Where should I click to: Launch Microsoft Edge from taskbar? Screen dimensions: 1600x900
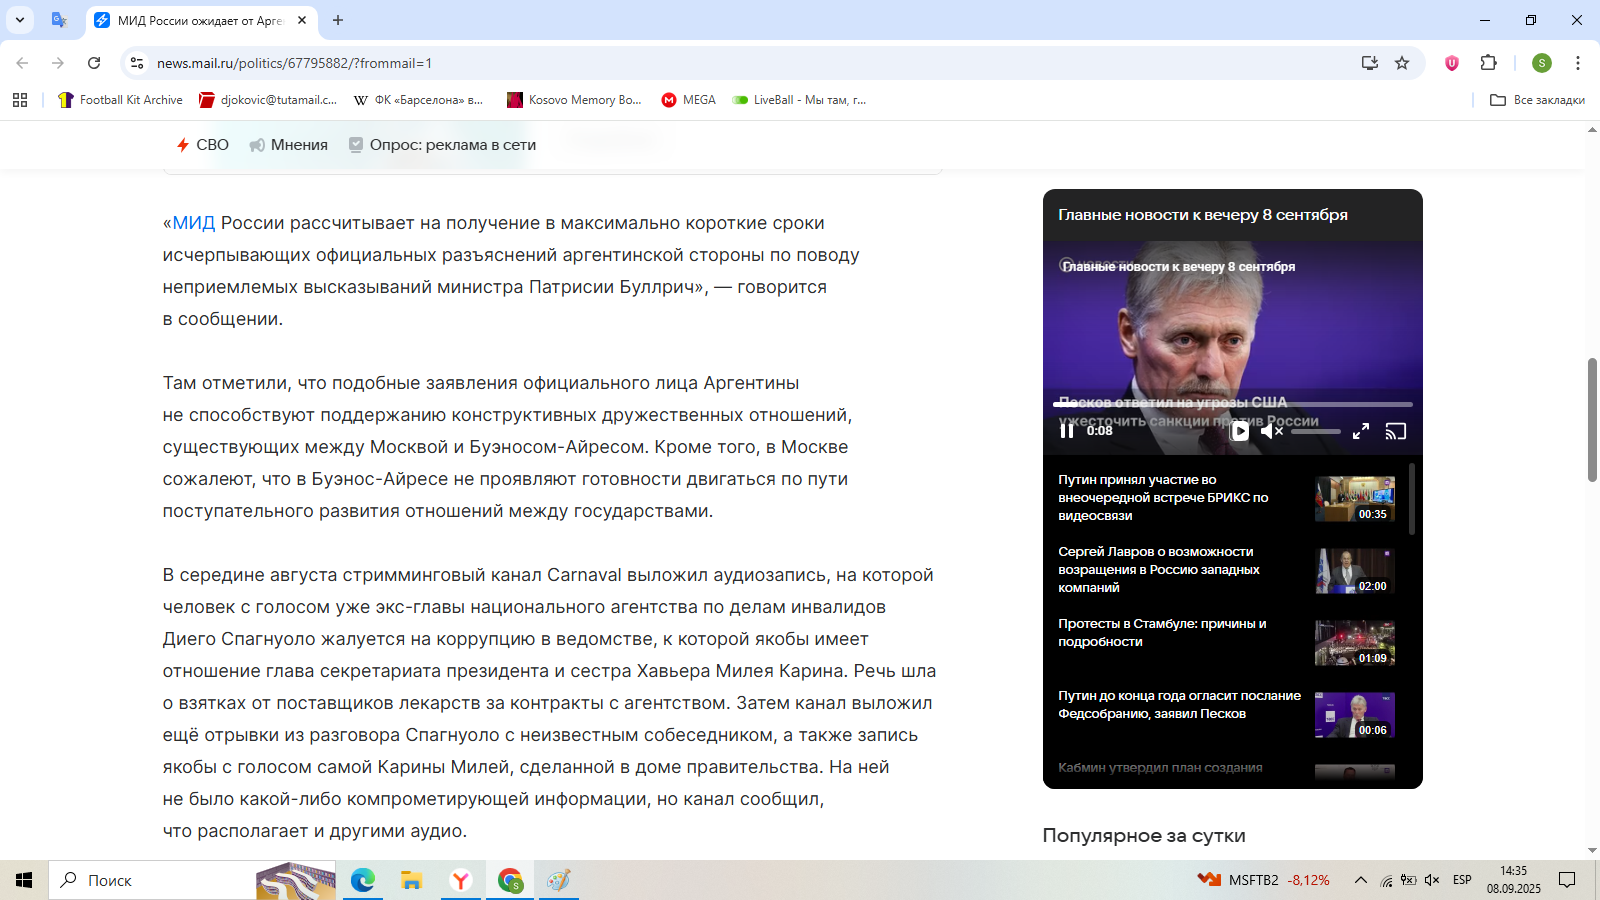coord(362,880)
